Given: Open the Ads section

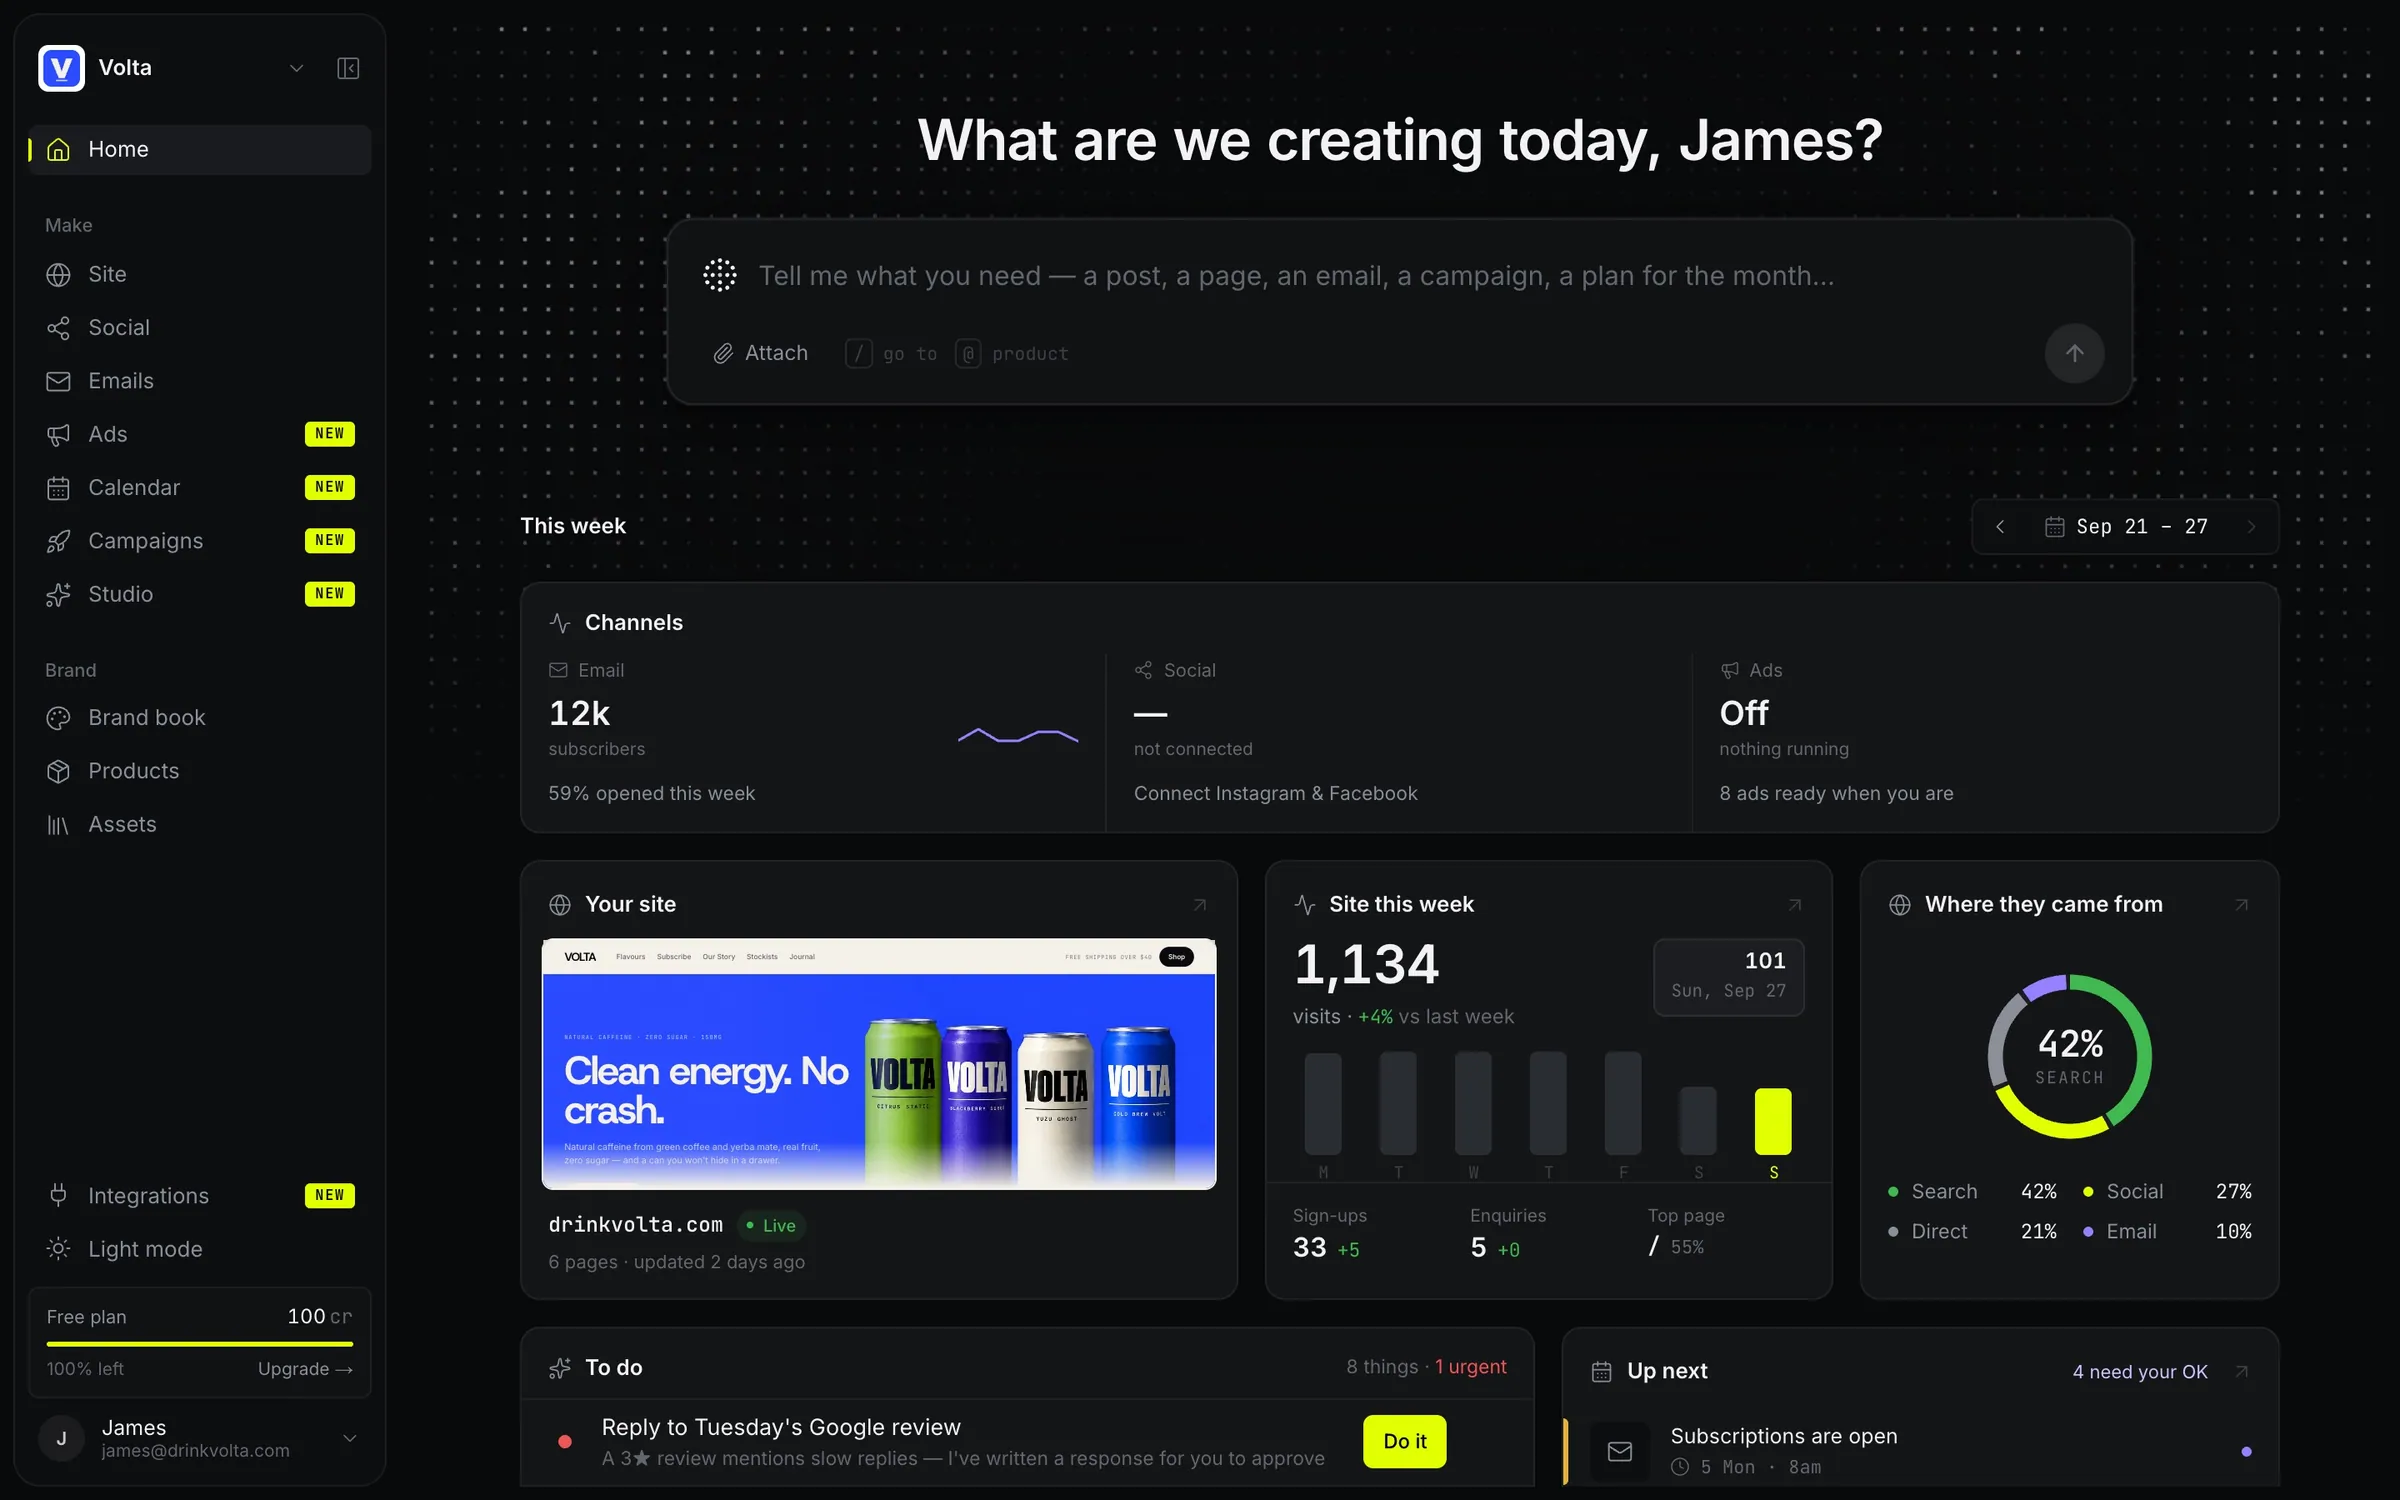Looking at the screenshot, I should coord(200,434).
